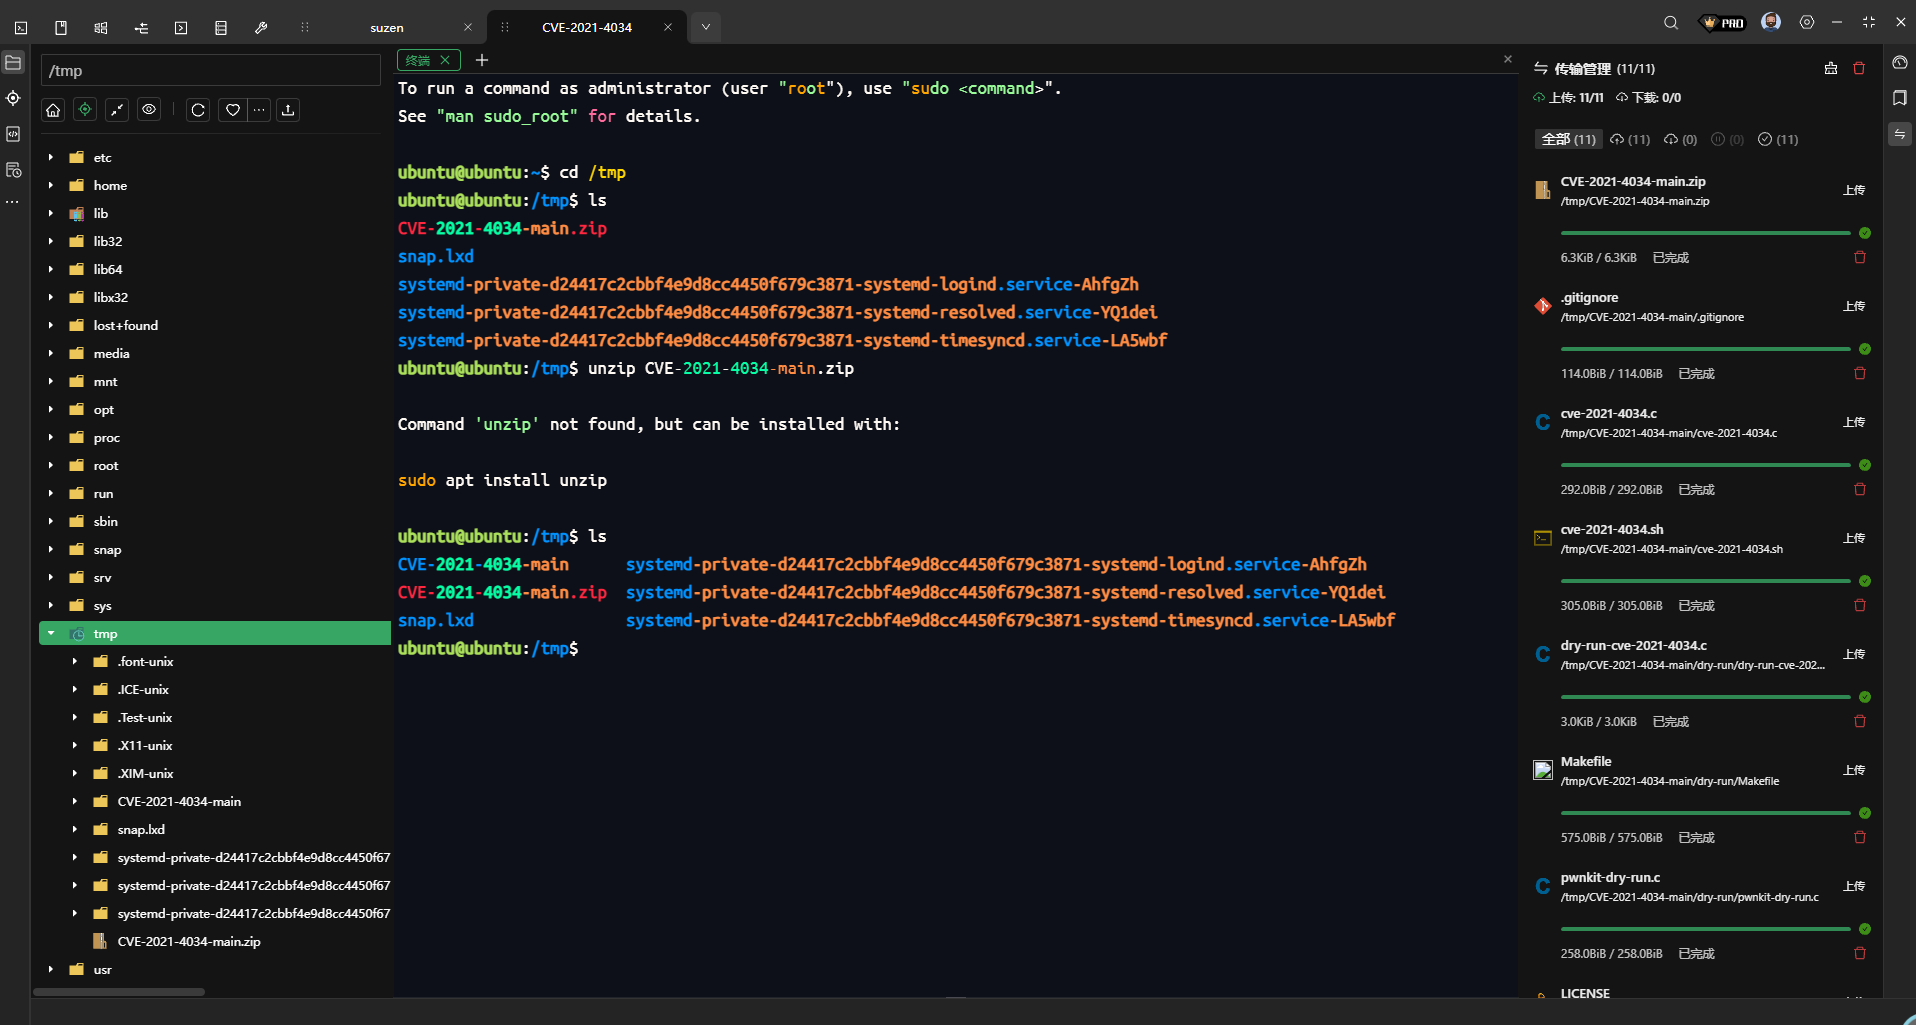Select the completed transfers filter tab
1916x1025 pixels.
(1778, 140)
